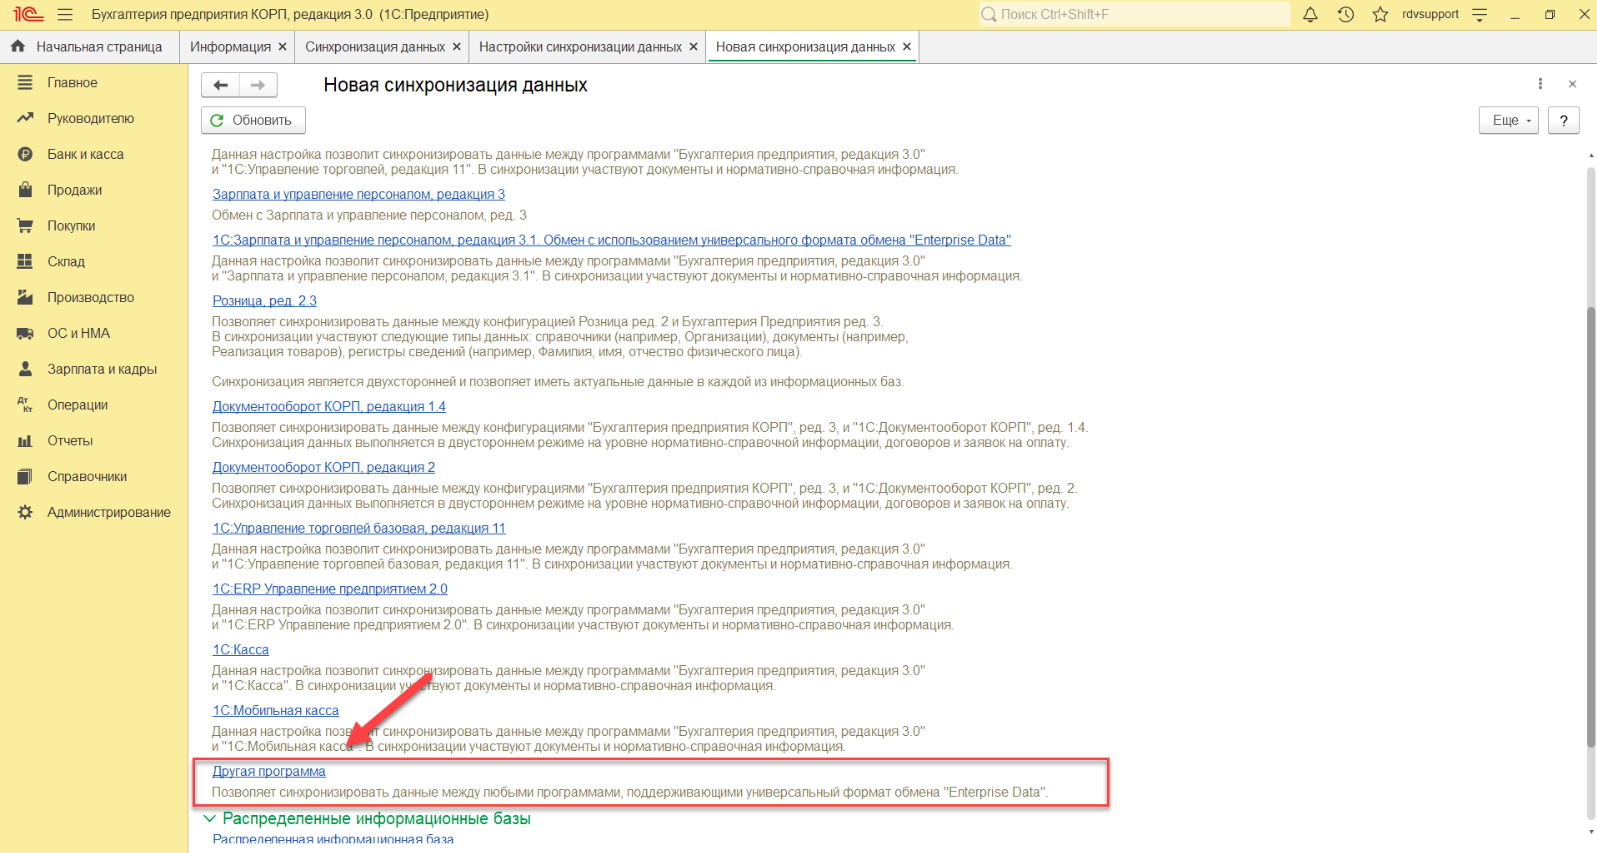Open Документооборот КОРП, редакция 1.4 link
1597x853 pixels.
(x=329, y=407)
